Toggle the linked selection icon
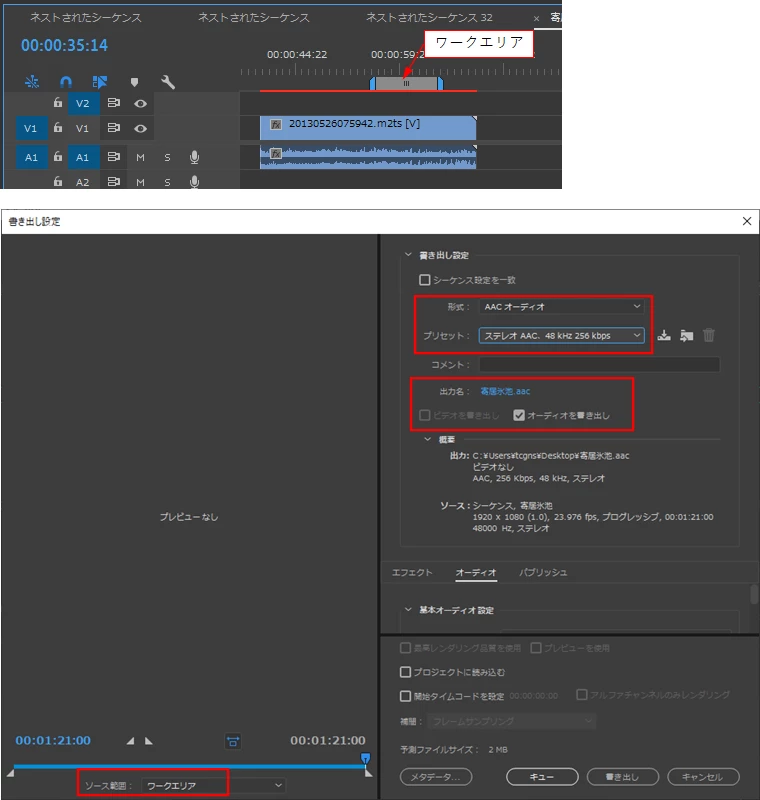 click(x=99, y=82)
